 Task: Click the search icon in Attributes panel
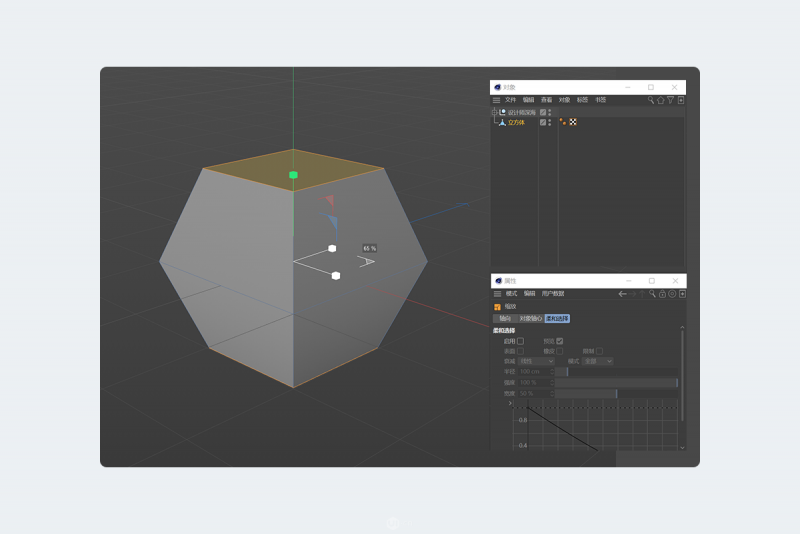click(652, 294)
